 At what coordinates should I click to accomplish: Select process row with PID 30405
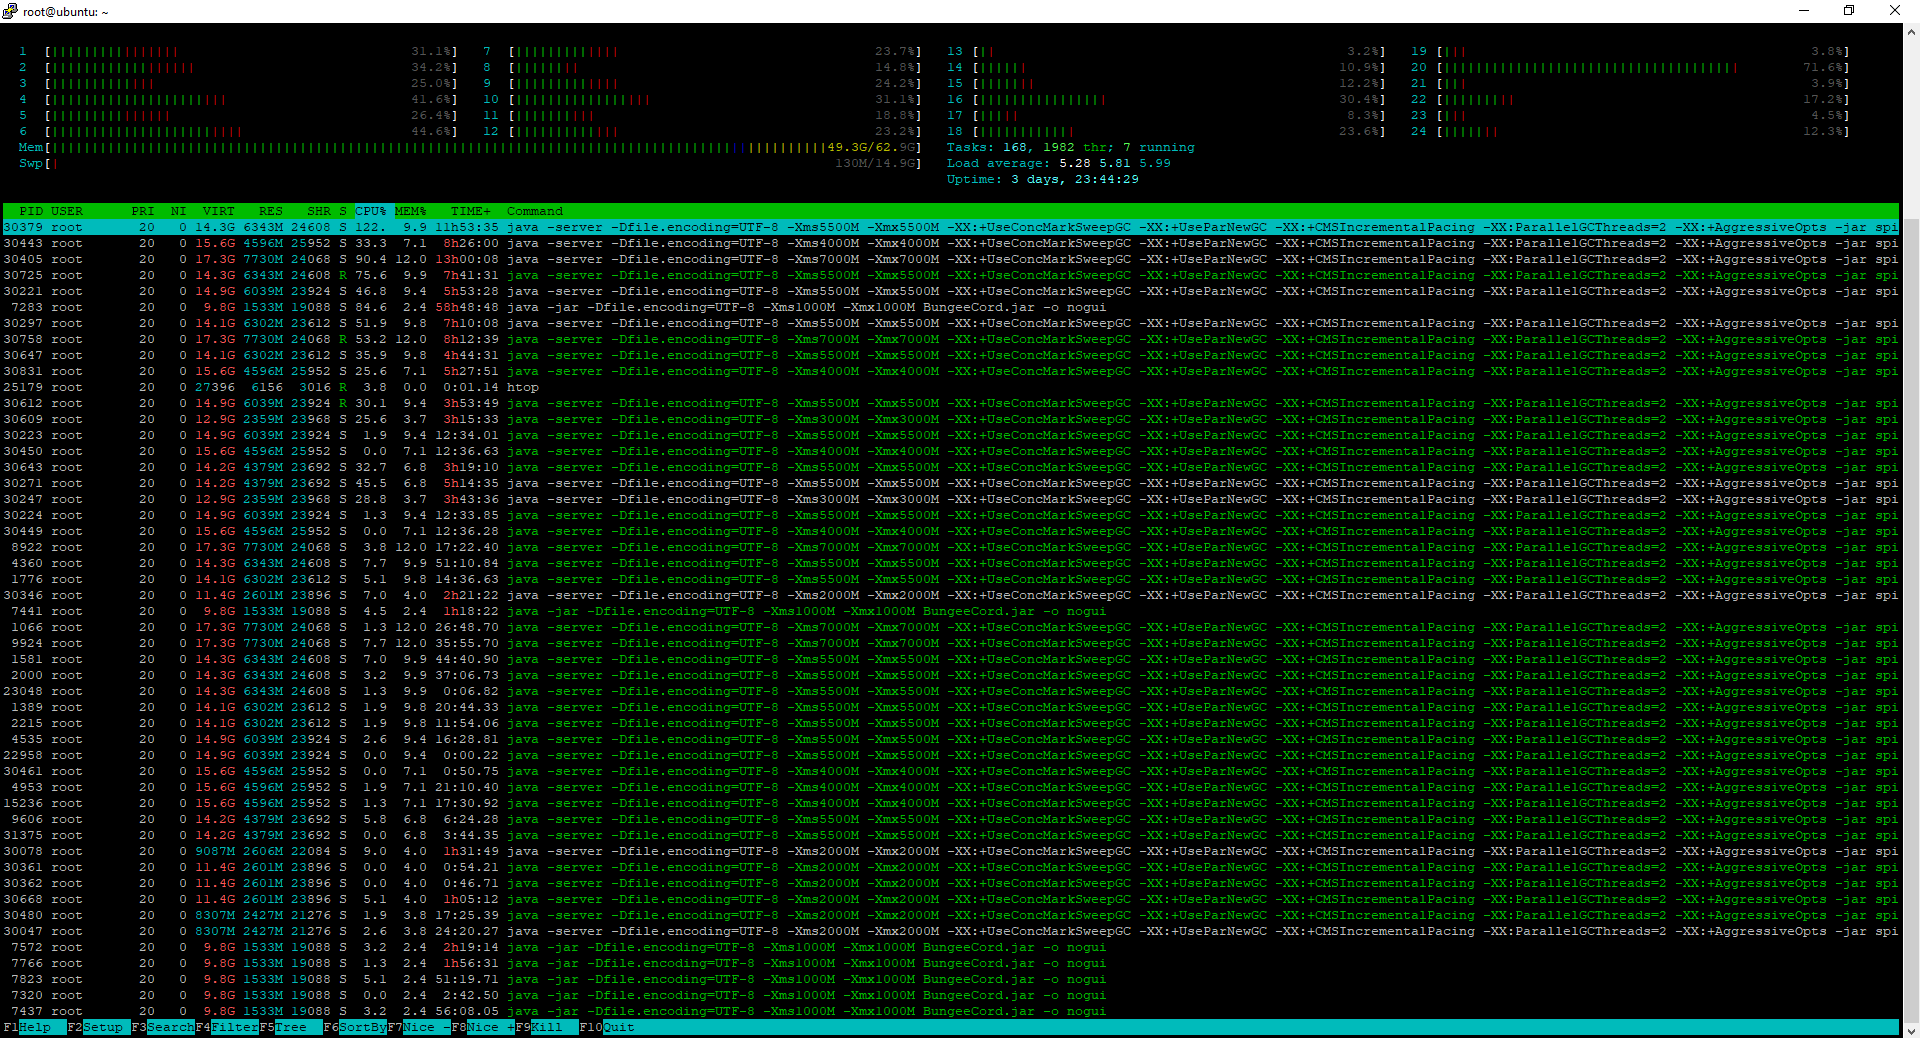pos(951,259)
